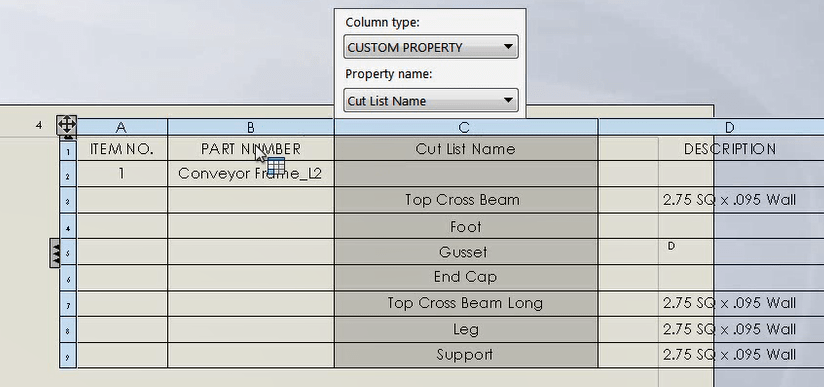Image resolution: width=824 pixels, height=387 pixels.
Task: Select row header 4
Action: click(68, 227)
